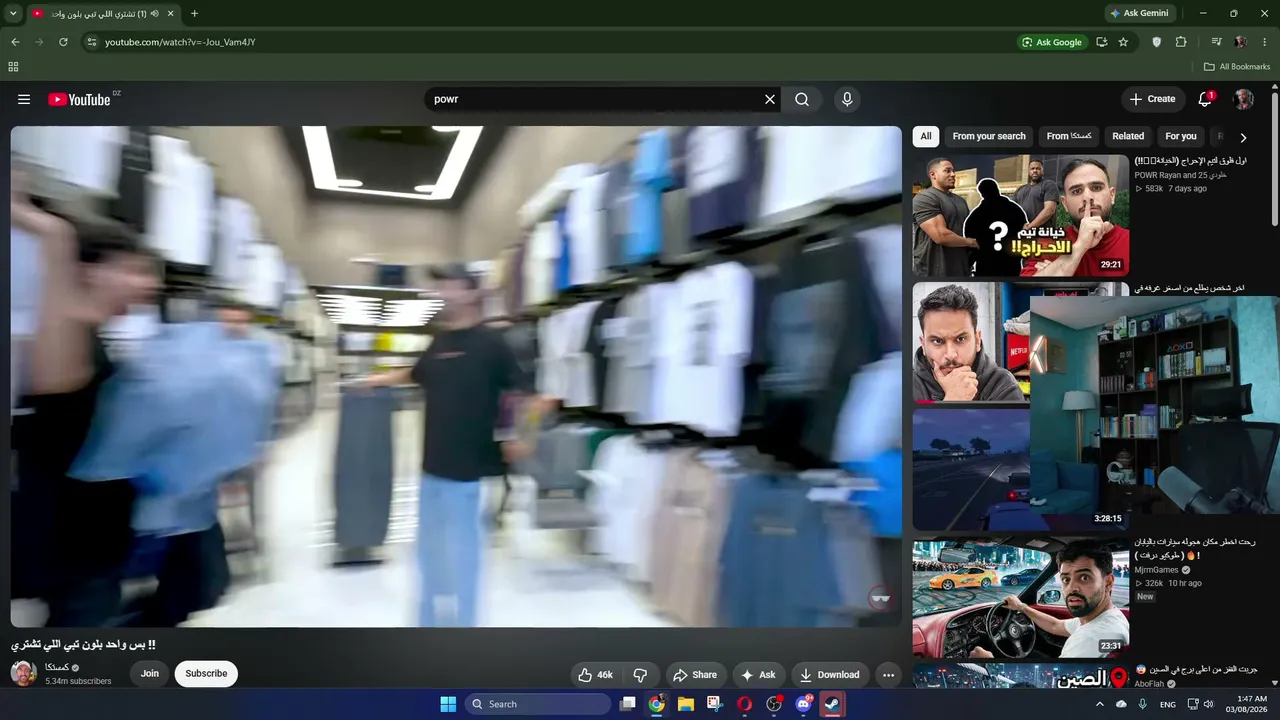Download the current video
The image size is (1280, 720).
tap(830, 675)
